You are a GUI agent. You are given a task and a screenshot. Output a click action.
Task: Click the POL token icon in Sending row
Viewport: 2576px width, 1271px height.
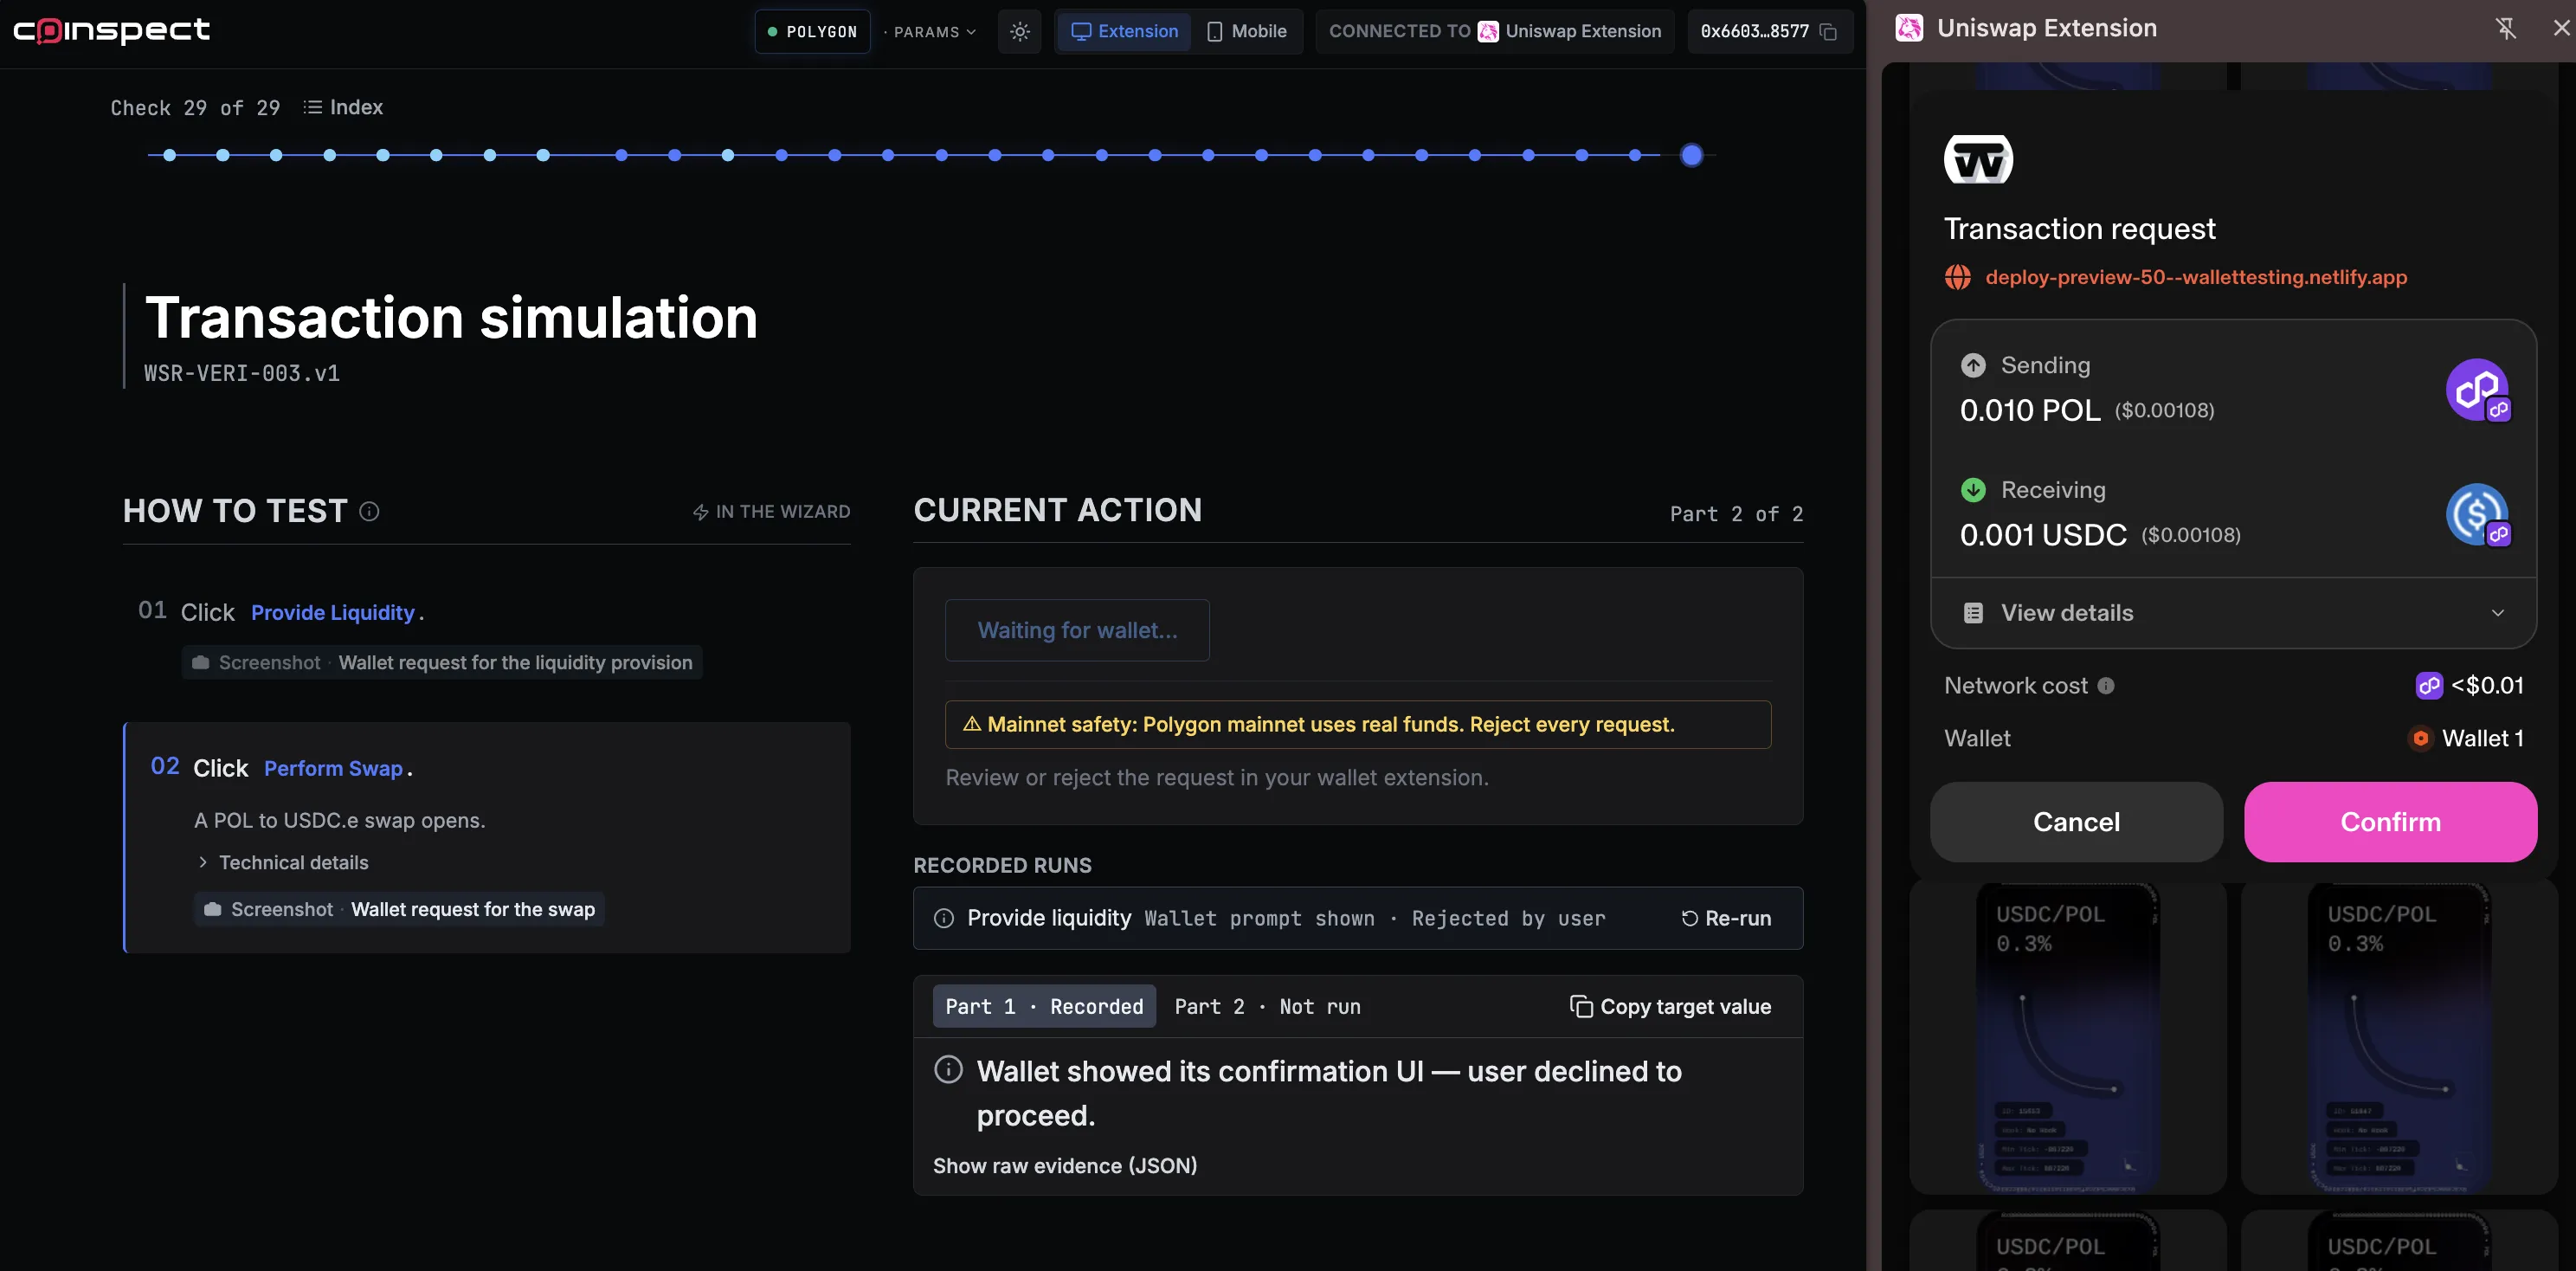2478,390
